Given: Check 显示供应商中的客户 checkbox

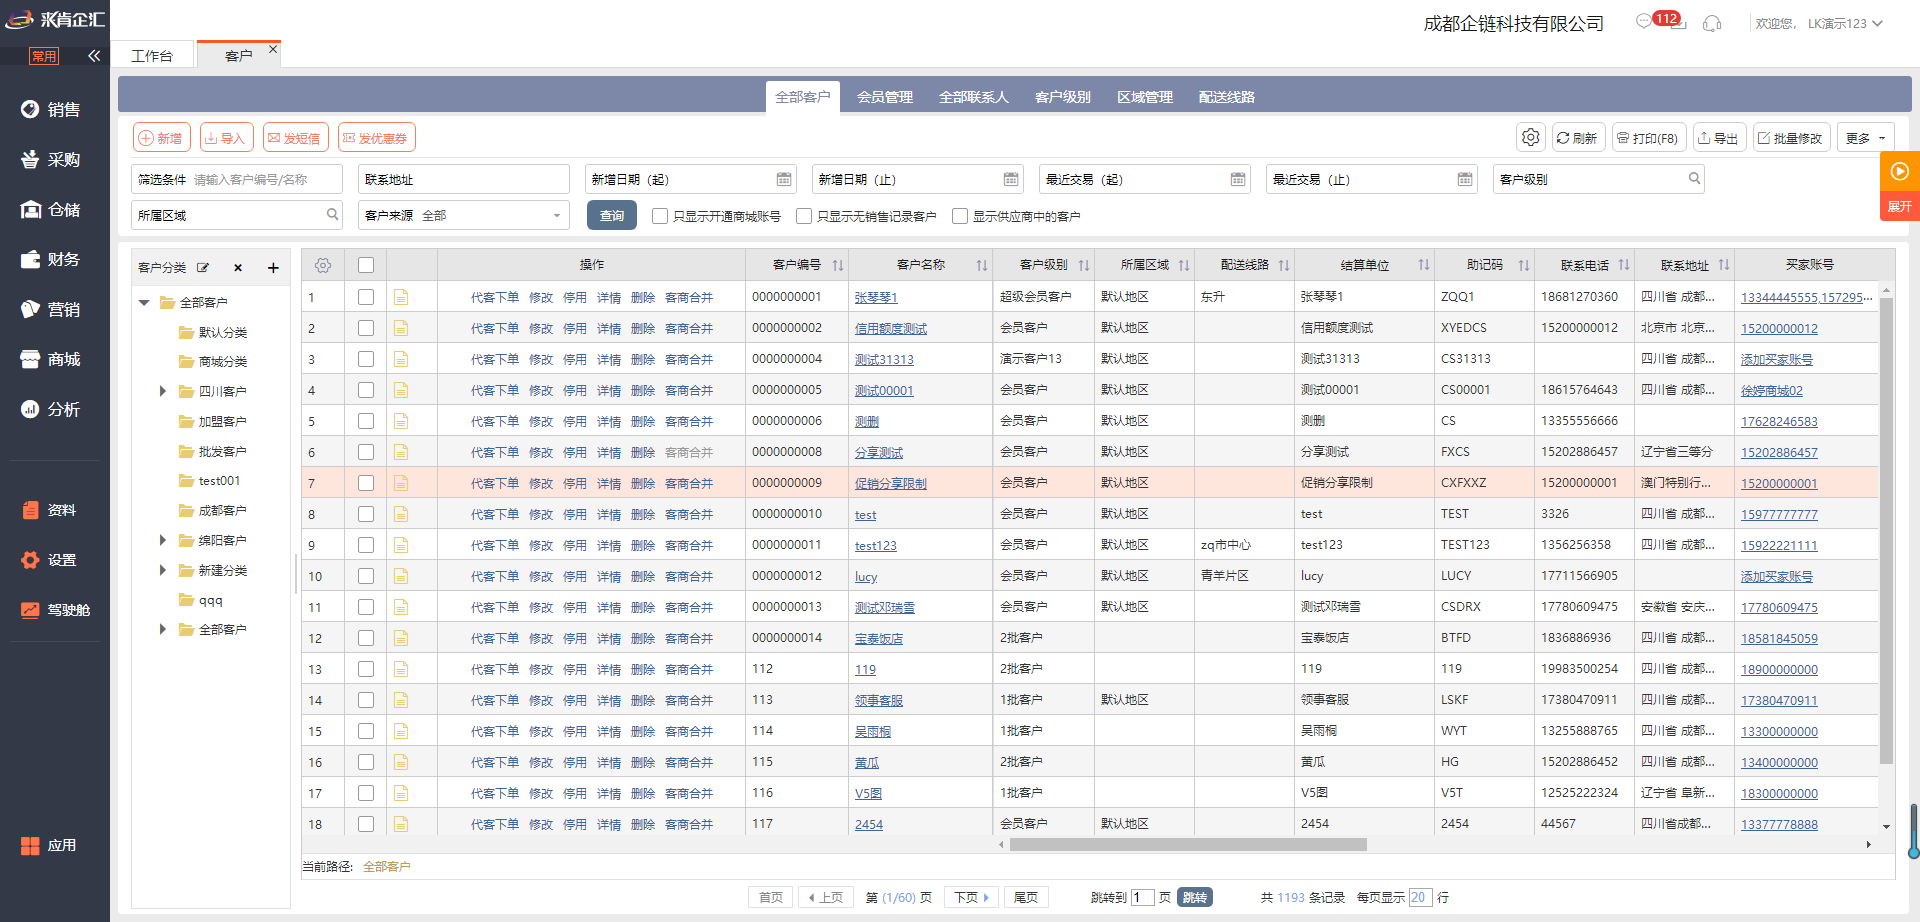Looking at the screenshot, I should [960, 216].
